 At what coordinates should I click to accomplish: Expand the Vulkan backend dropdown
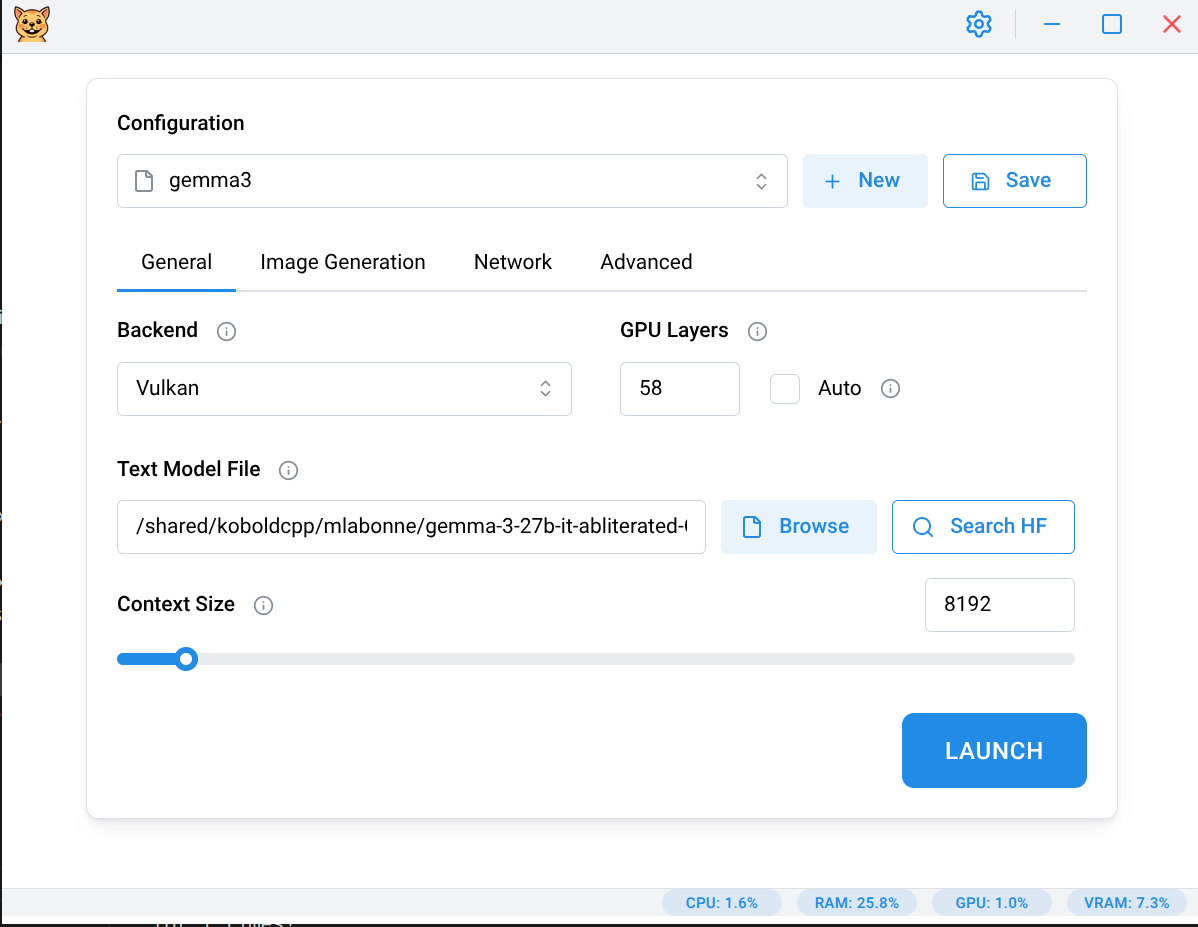(344, 389)
